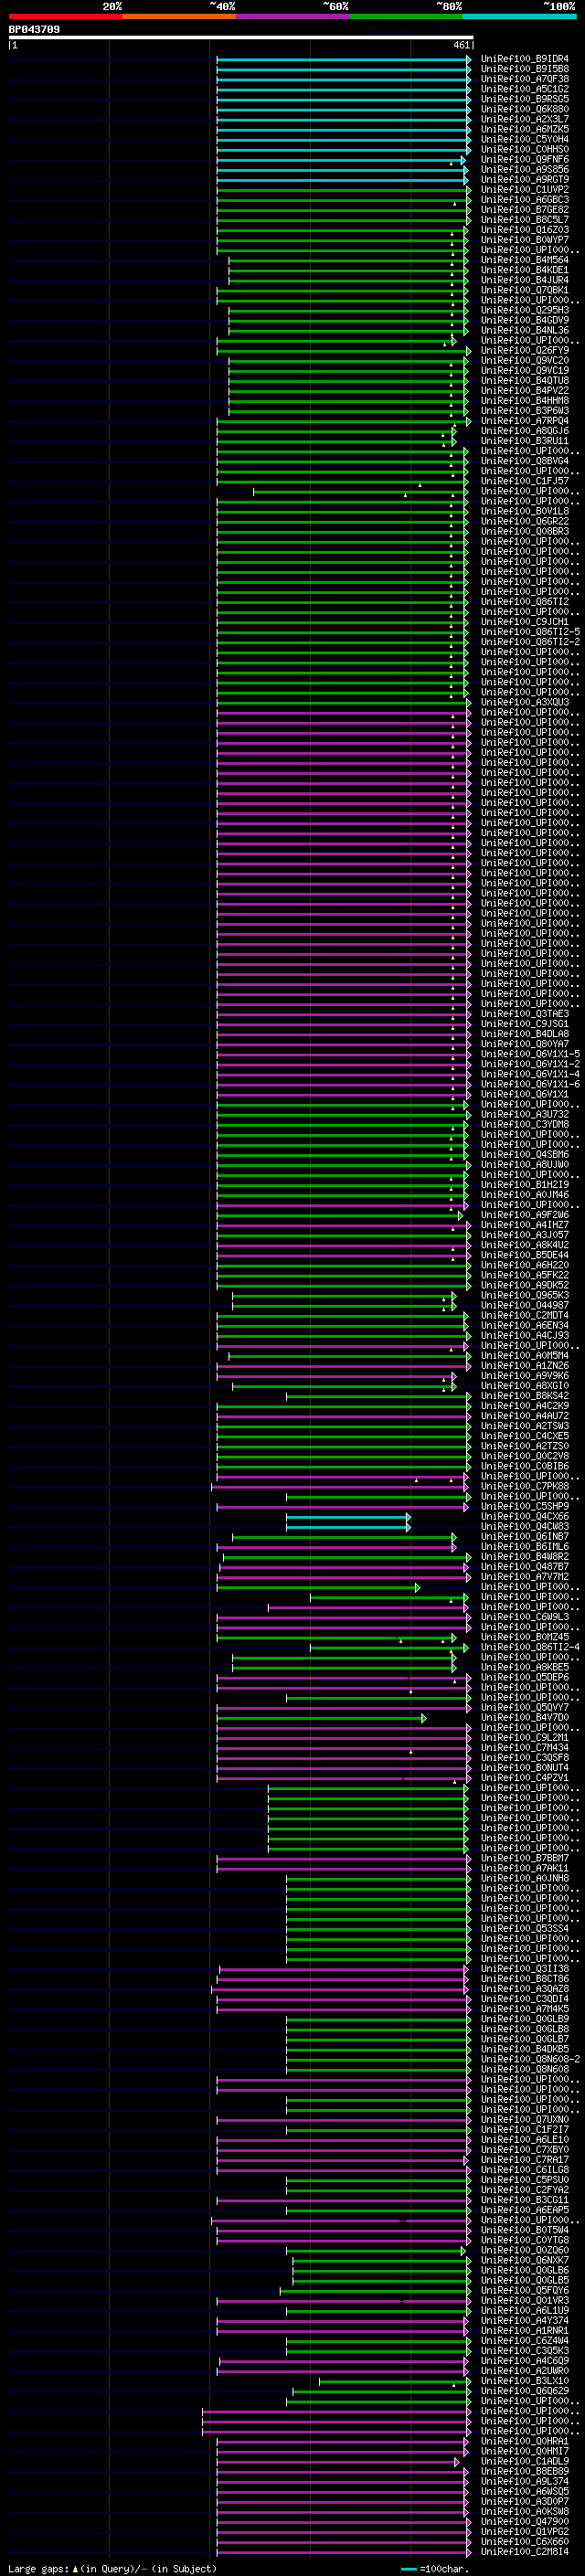Open the UniRef100_Q3II38 entry
Image resolution: width=585 pixels, height=2576 pixels.
tap(524, 1969)
